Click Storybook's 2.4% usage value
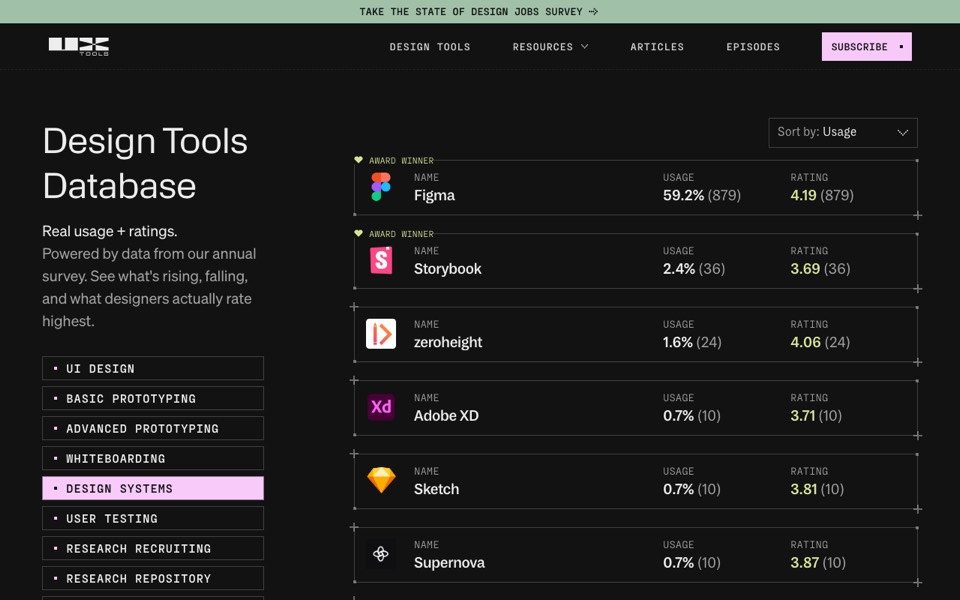Image resolution: width=960 pixels, height=600 pixels. point(679,269)
